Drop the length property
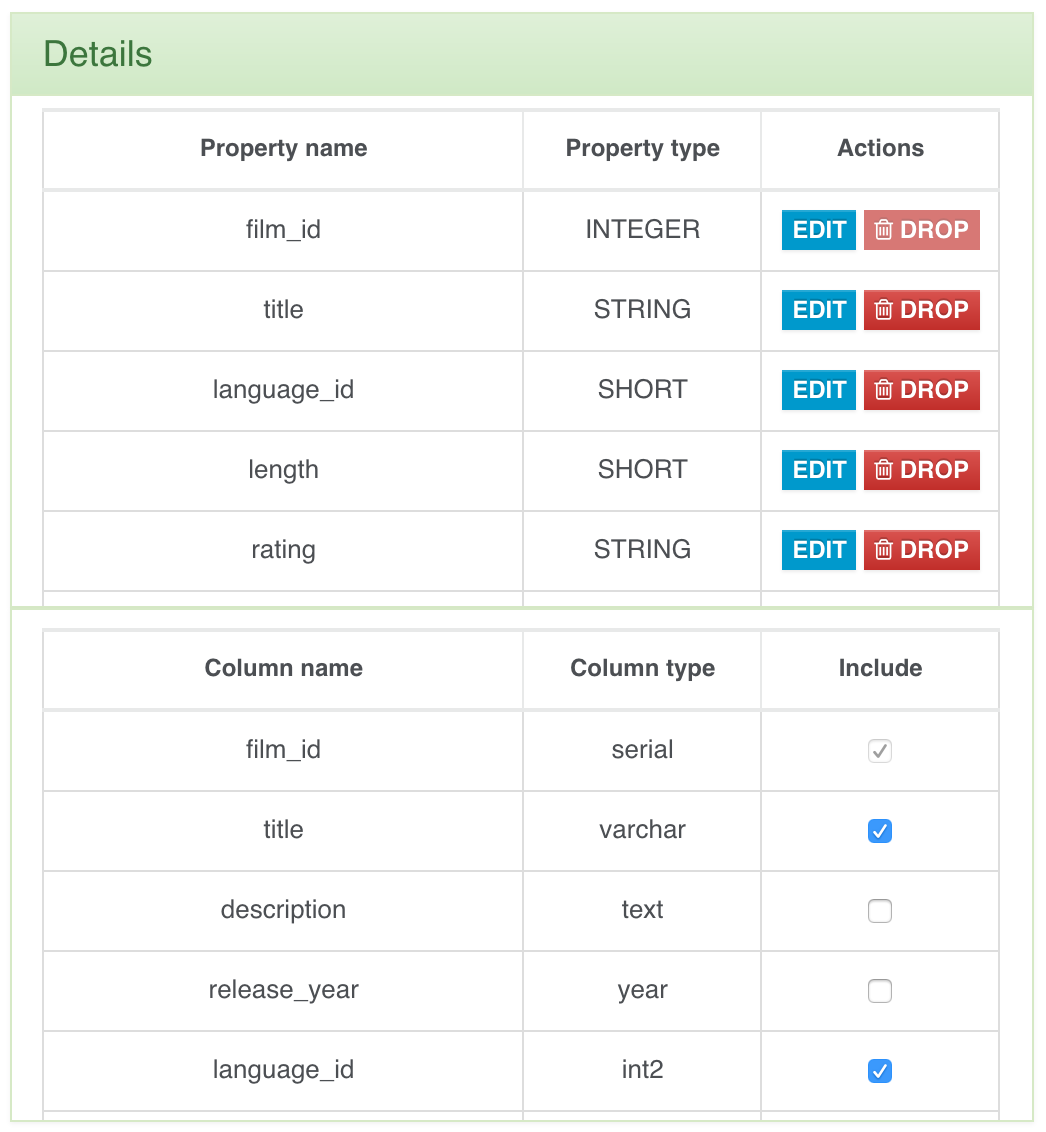Screen dimensions: 1046x1132 pyautogui.click(x=921, y=470)
